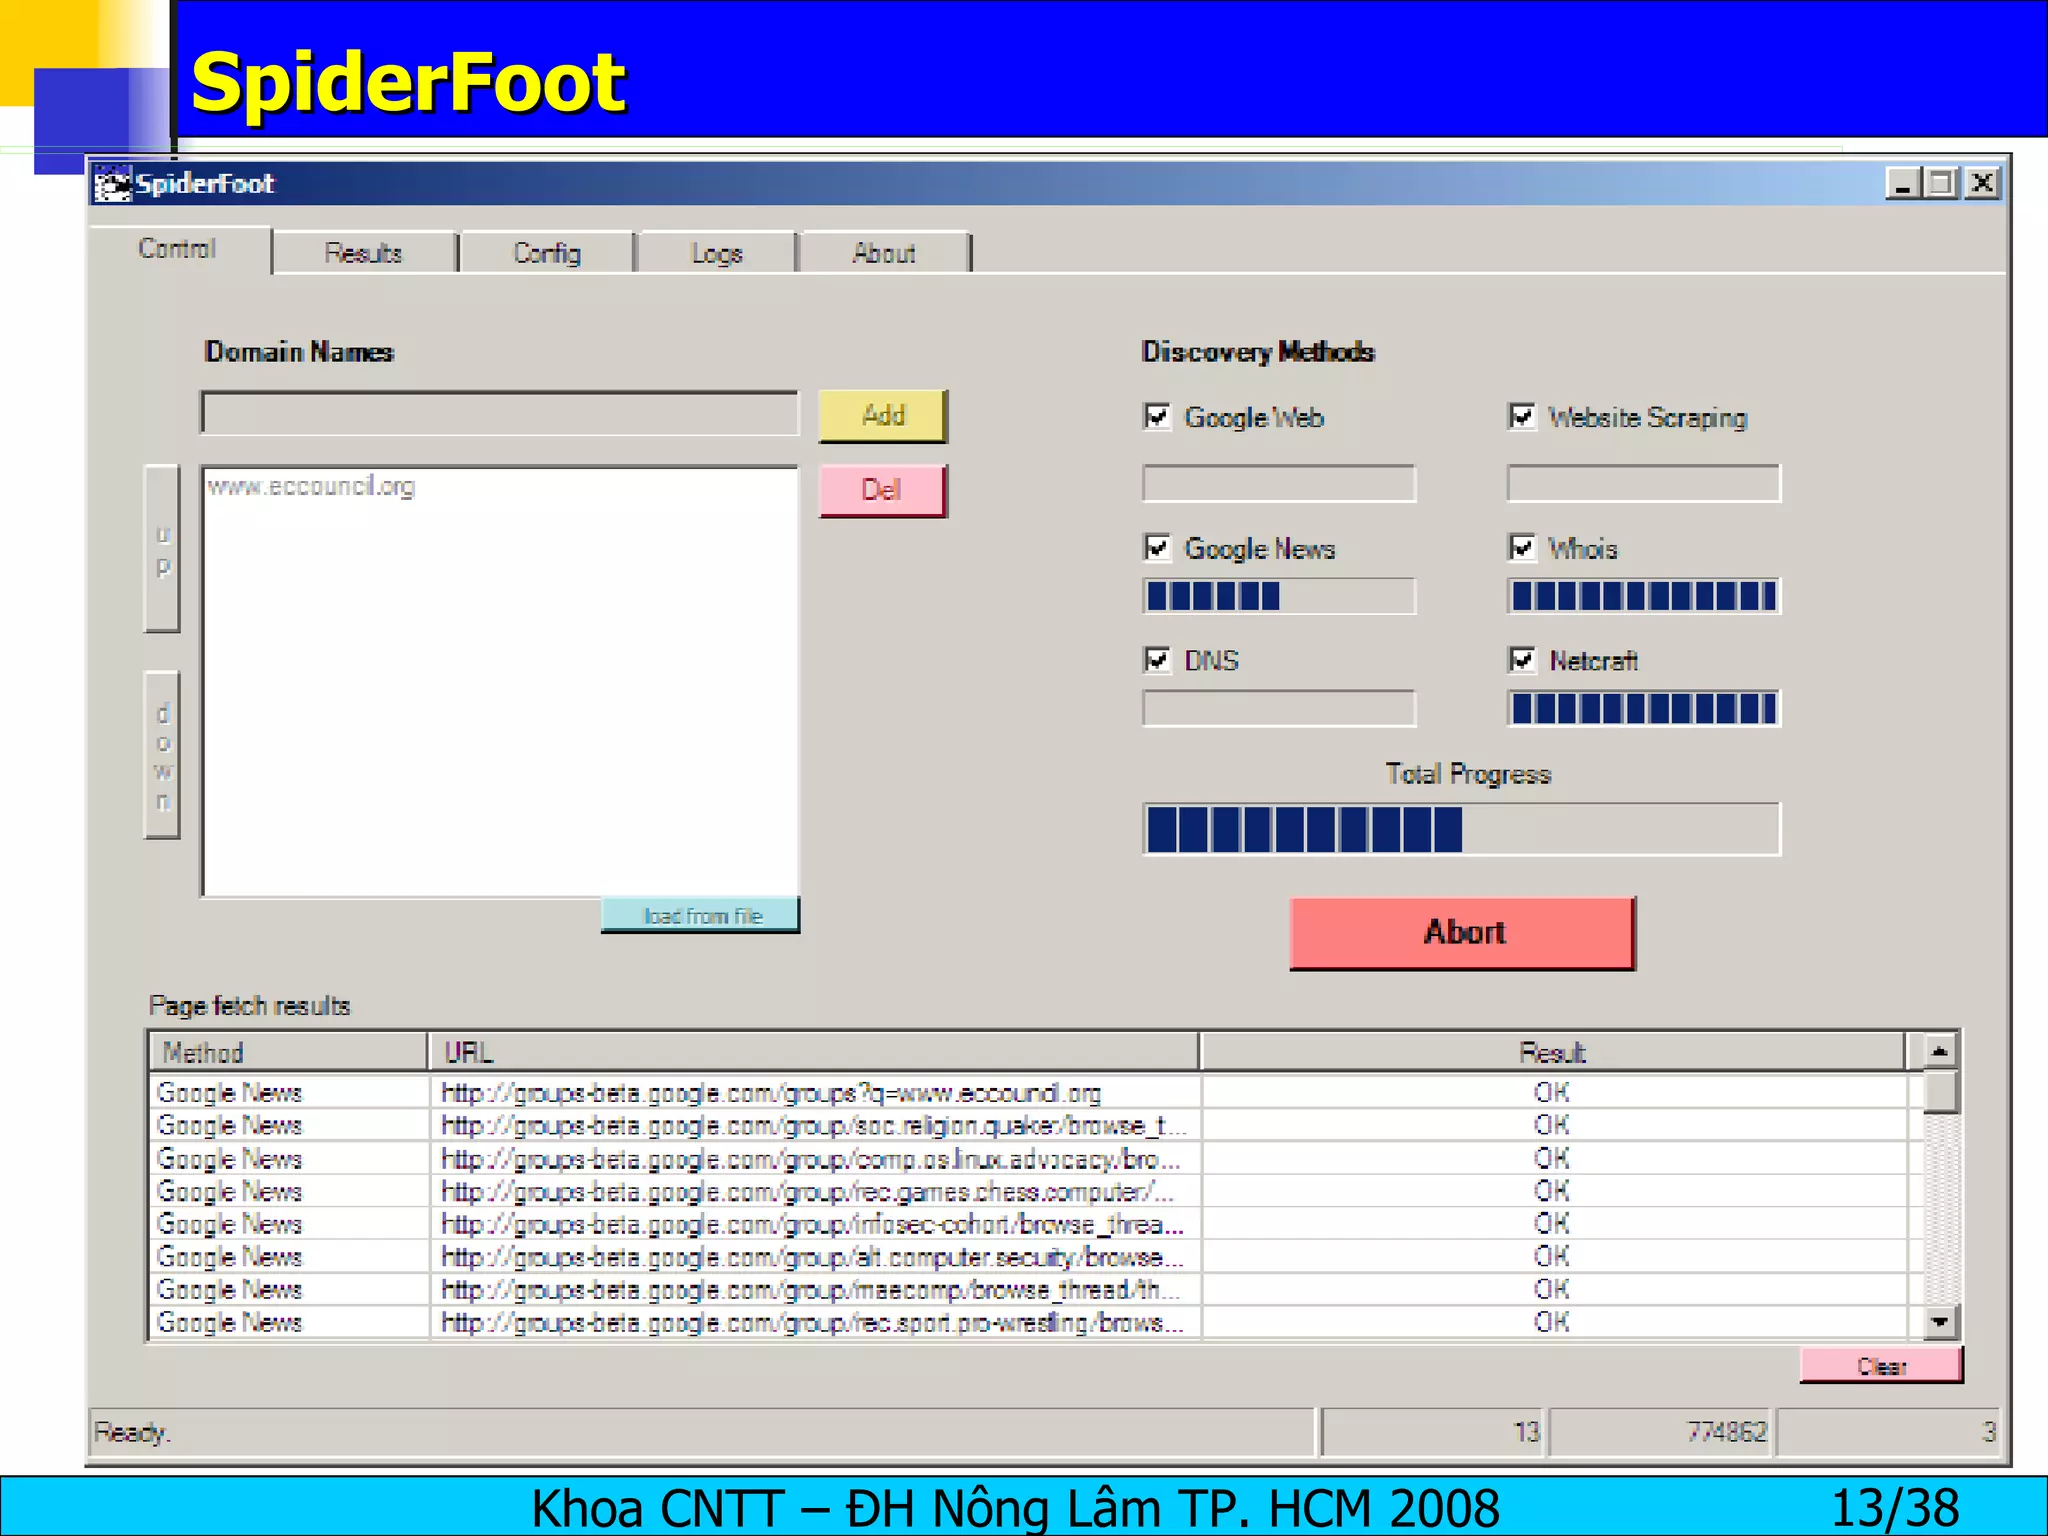Click the SpiderFoot title bar app icon
Viewport: 2048px width, 1536px height.
(112, 184)
